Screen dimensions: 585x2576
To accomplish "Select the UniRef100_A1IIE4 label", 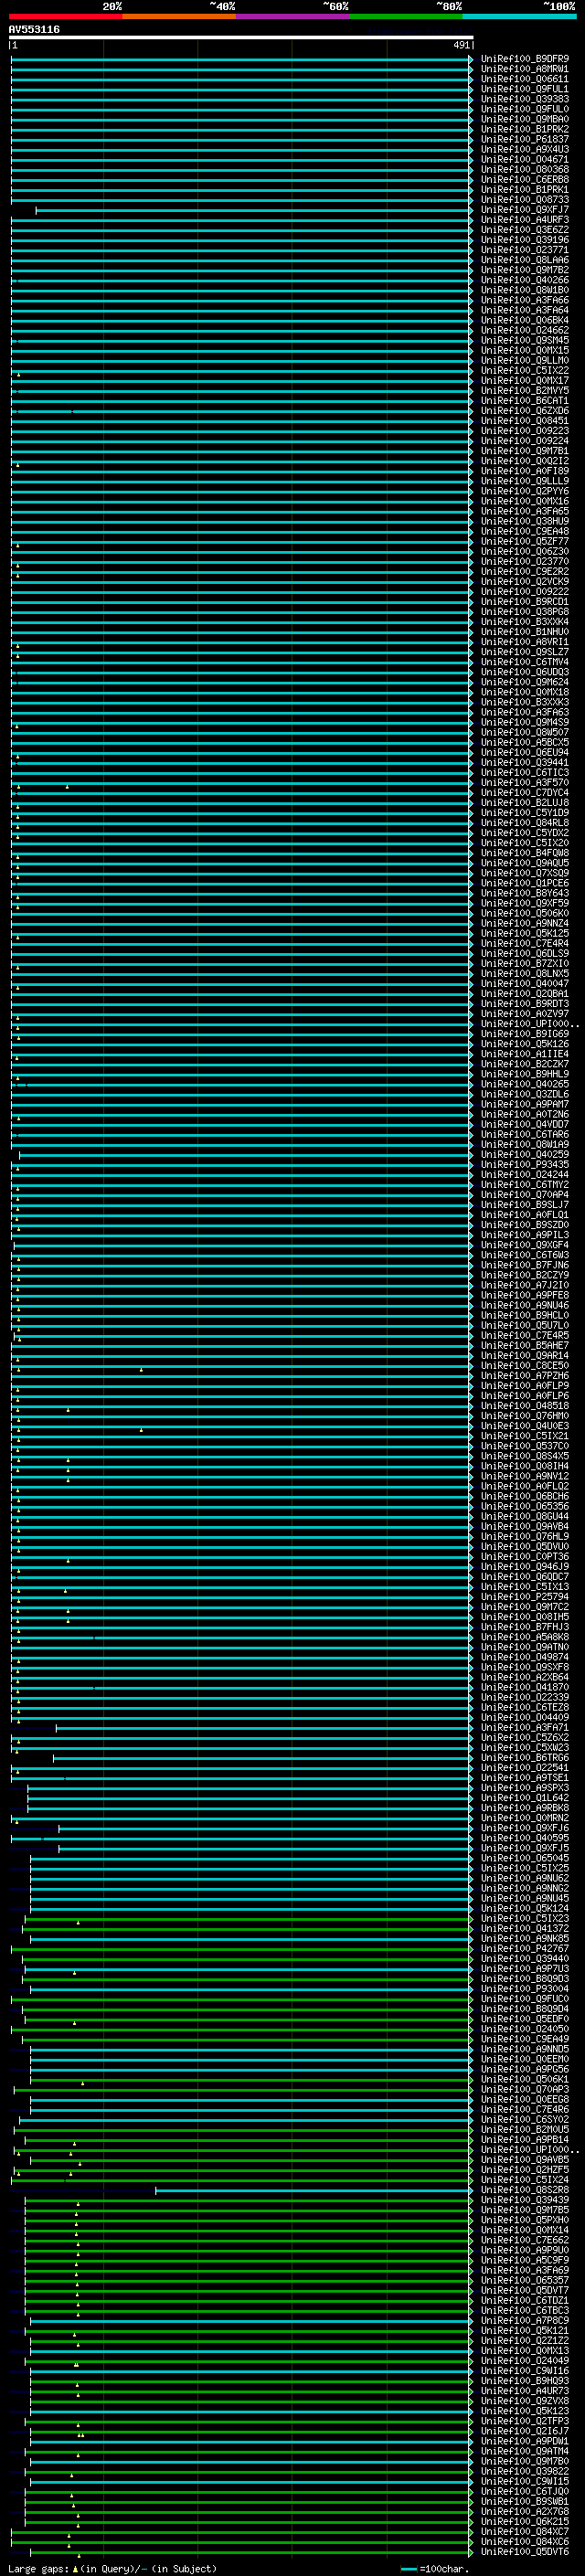I will click(x=524, y=1054).
